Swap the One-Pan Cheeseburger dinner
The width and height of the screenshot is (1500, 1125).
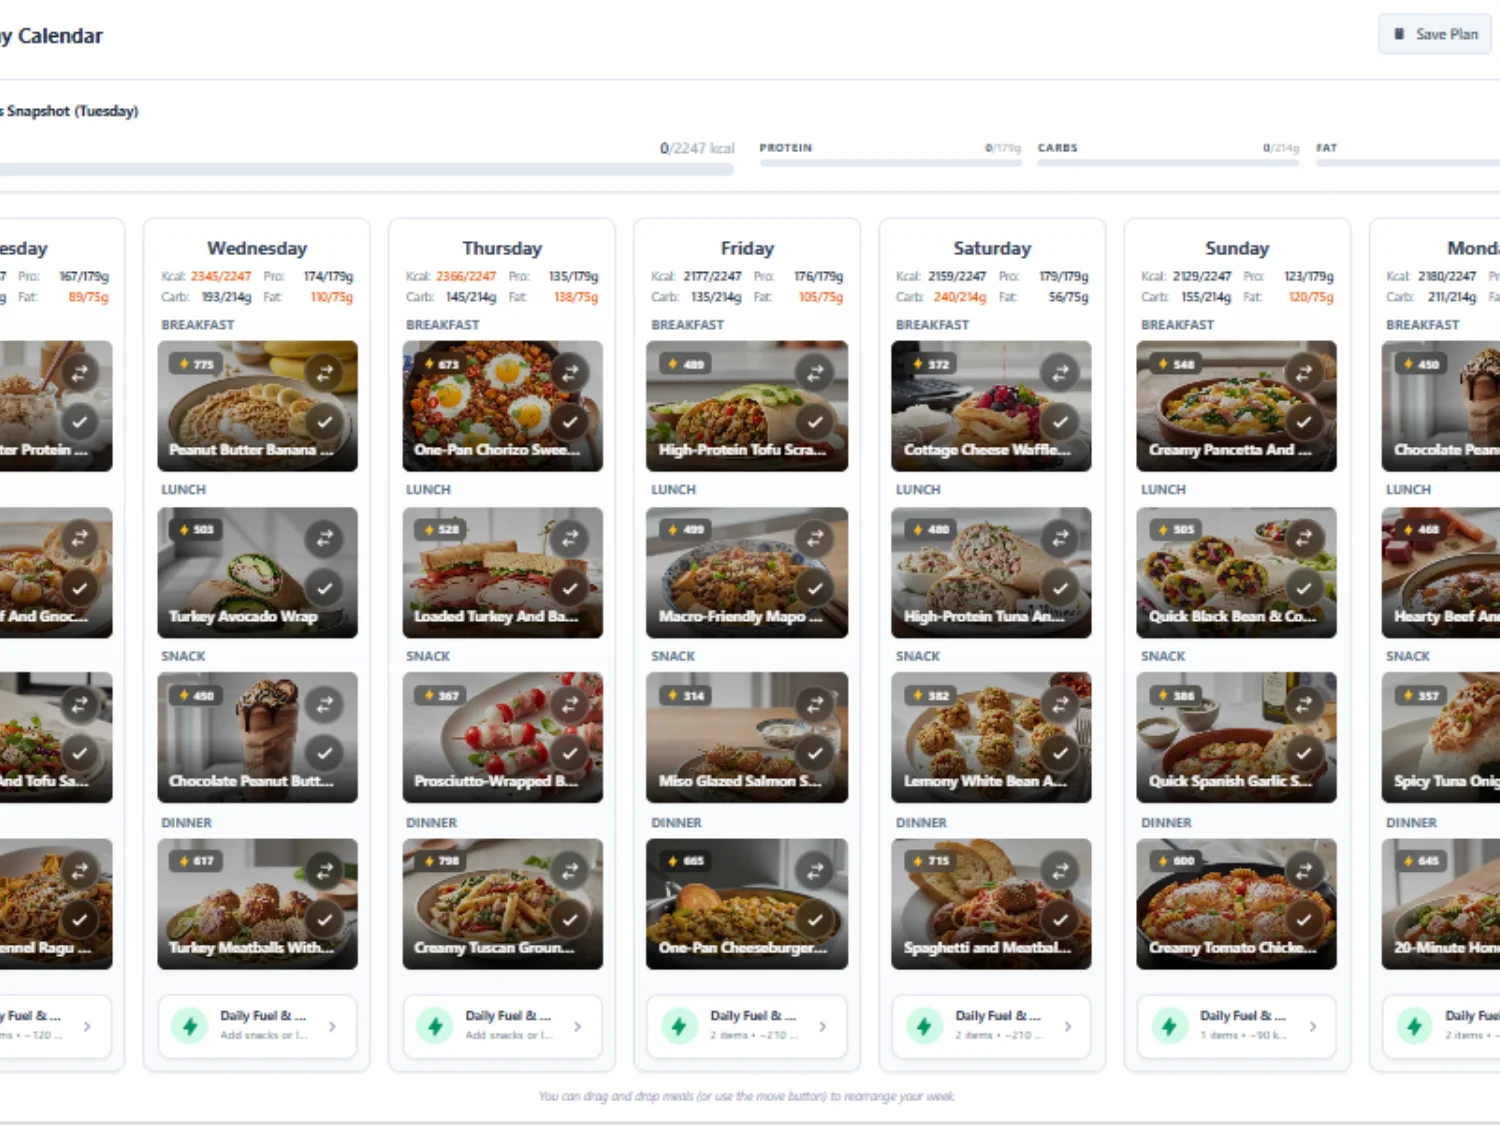[815, 870]
